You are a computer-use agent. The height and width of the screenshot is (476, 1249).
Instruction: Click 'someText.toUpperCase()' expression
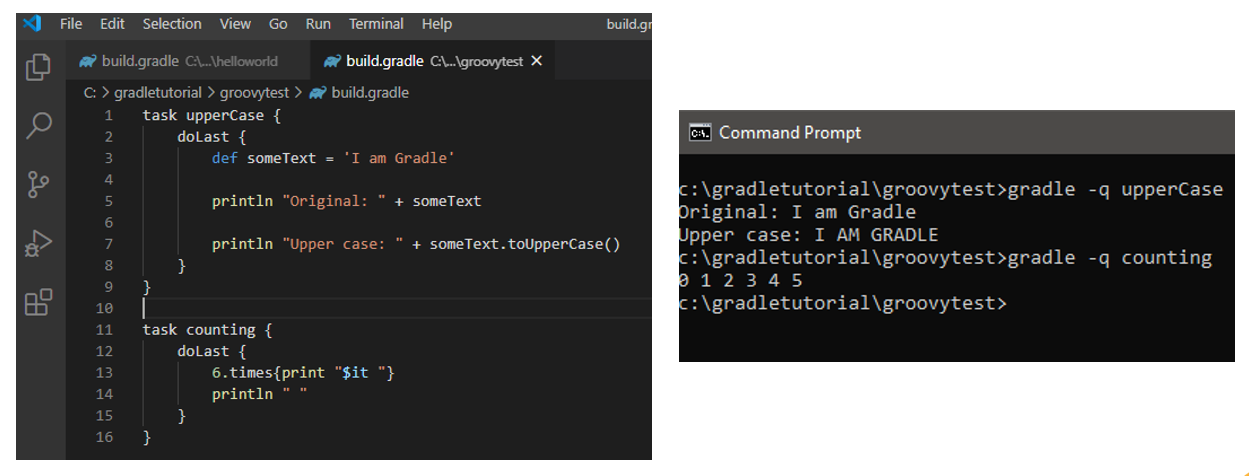click(525, 244)
